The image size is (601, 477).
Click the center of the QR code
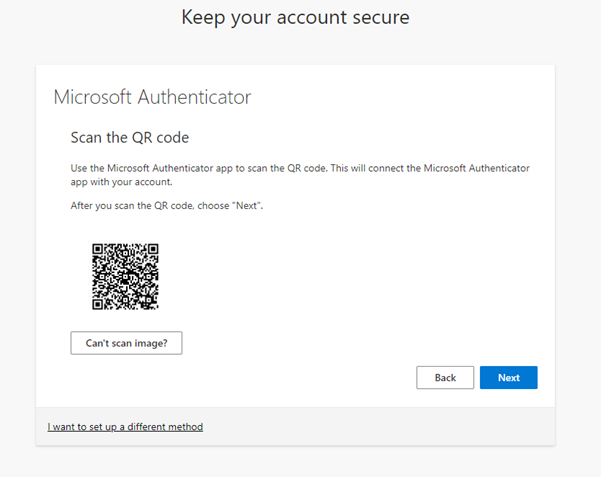point(125,276)
